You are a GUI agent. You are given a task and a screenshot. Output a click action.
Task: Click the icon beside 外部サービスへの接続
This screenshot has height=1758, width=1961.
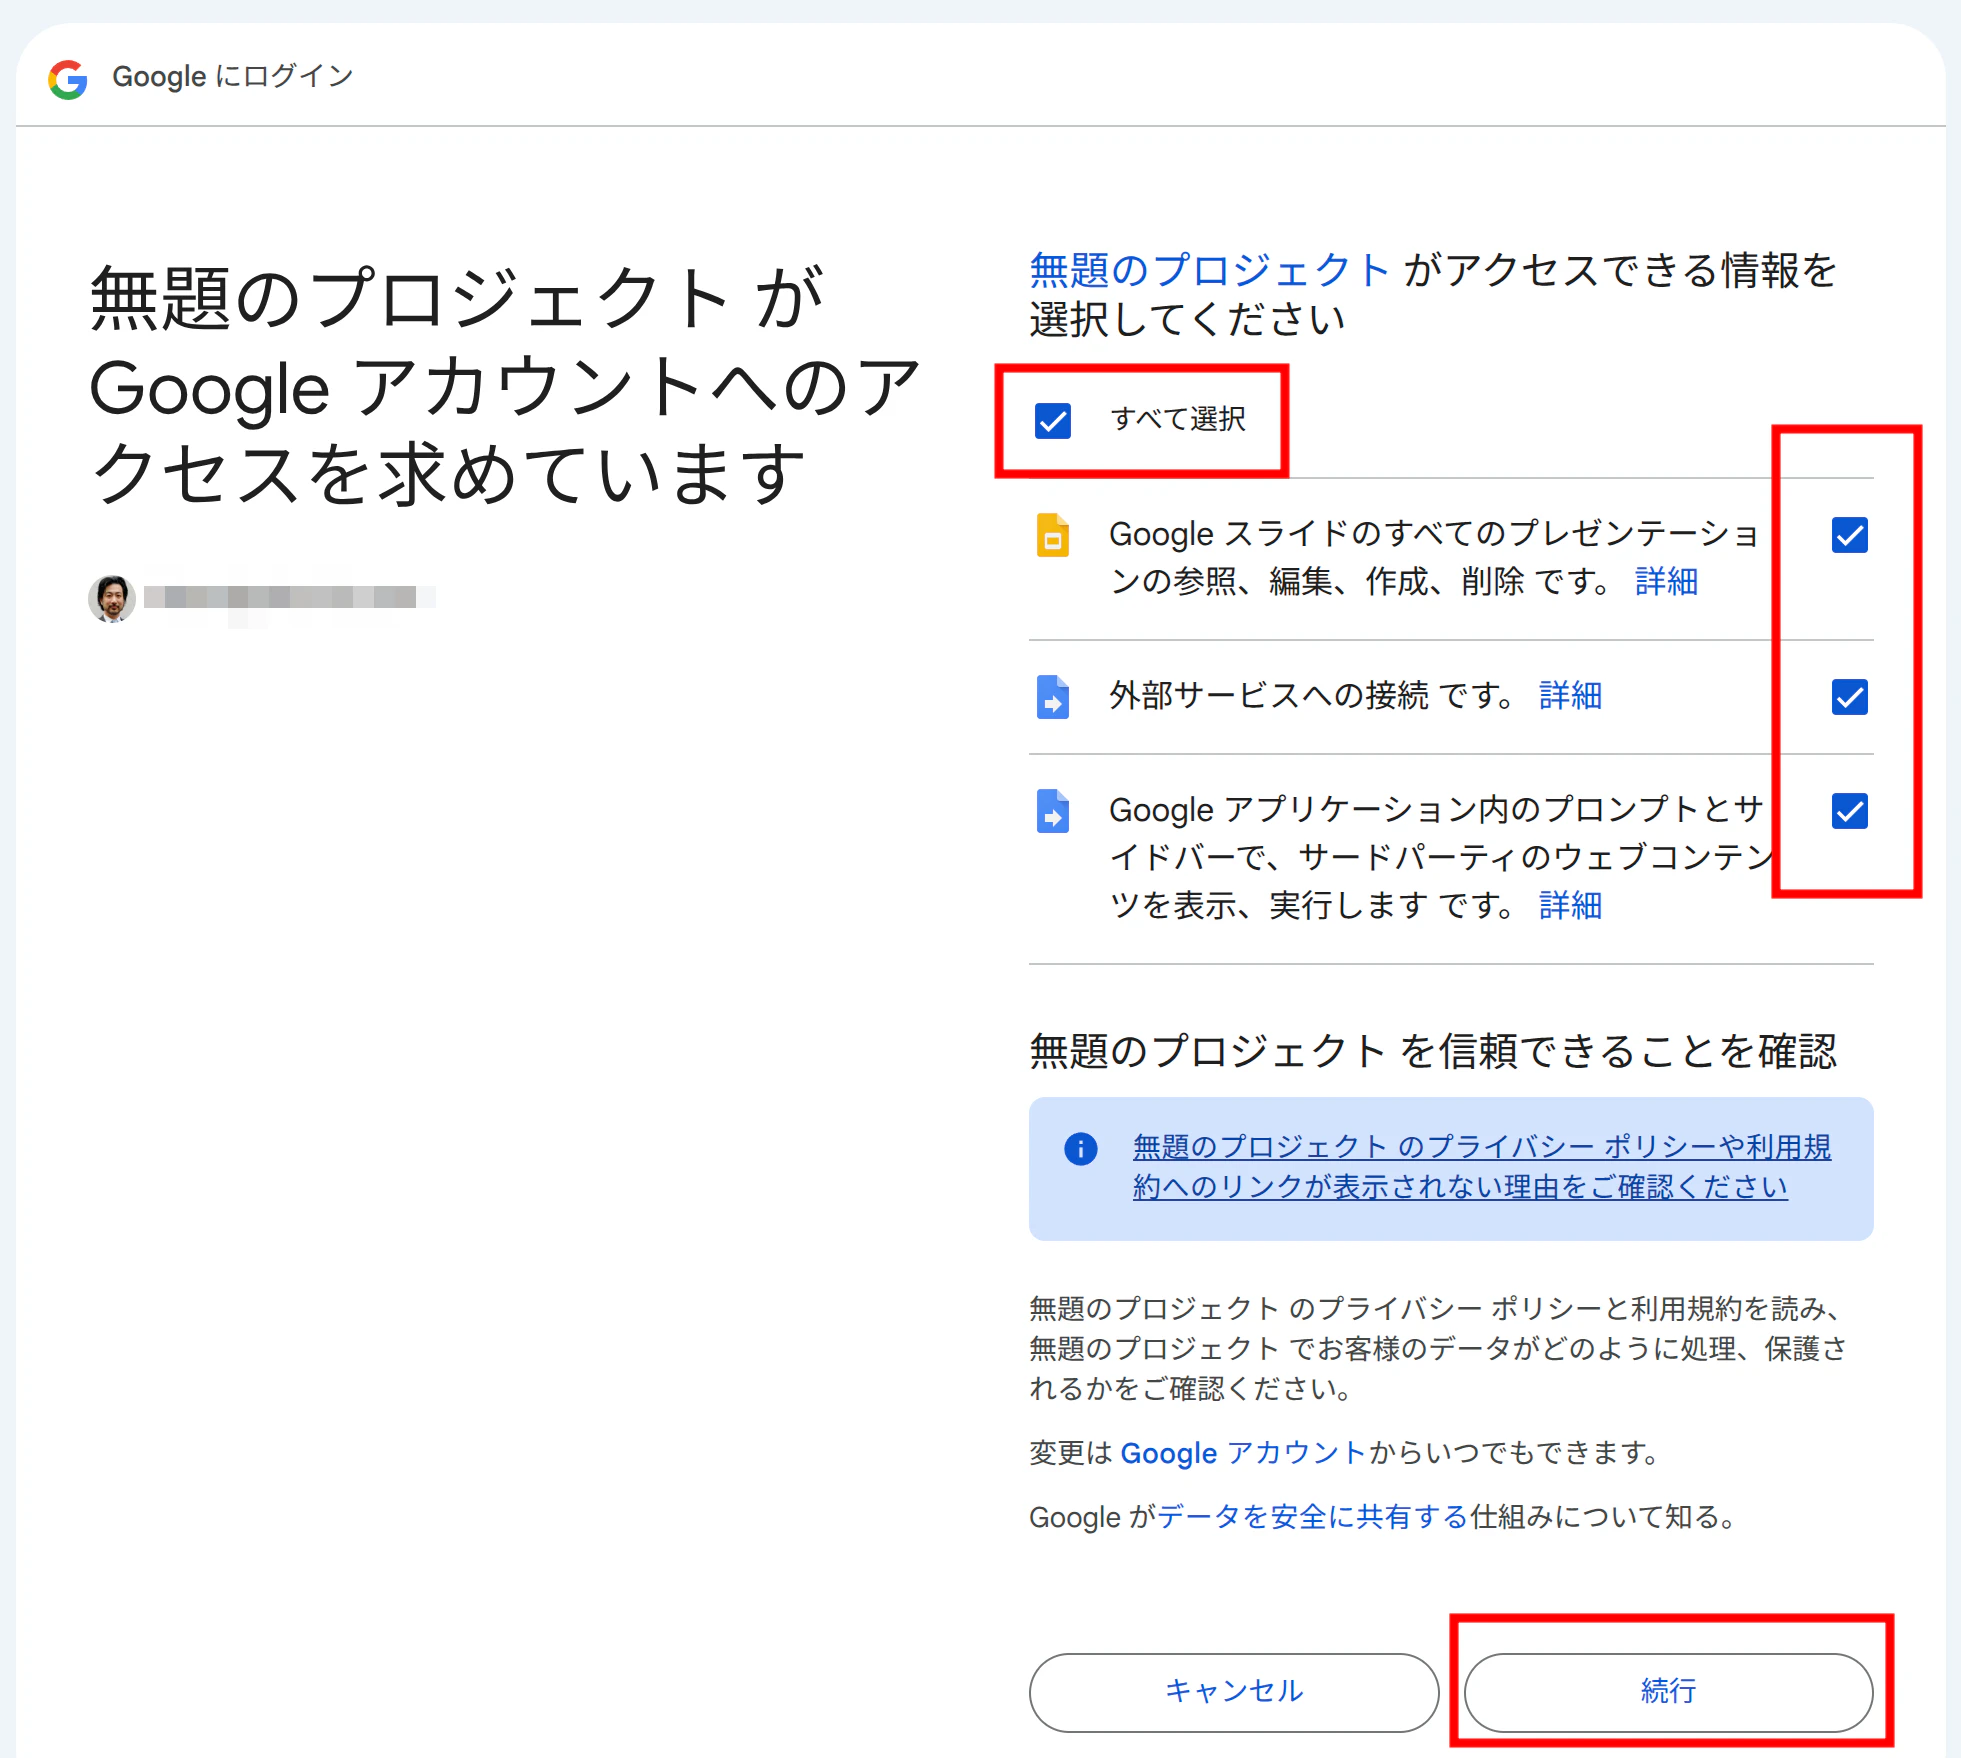point(1052,697)
